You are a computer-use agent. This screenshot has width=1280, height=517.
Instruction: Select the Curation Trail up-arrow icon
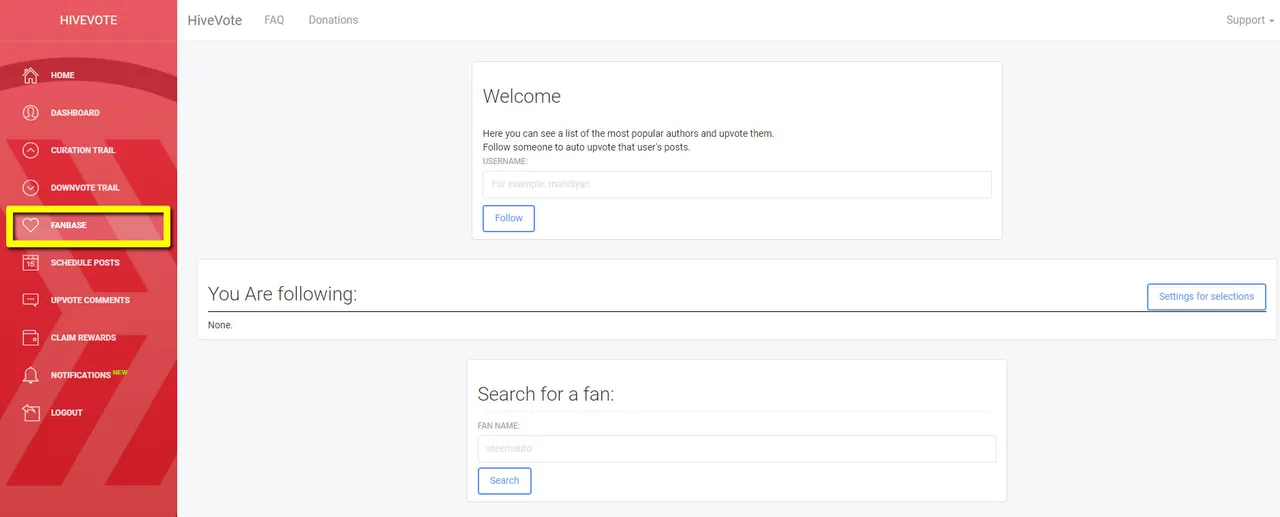pyautogui.click(x=31, y=150)
